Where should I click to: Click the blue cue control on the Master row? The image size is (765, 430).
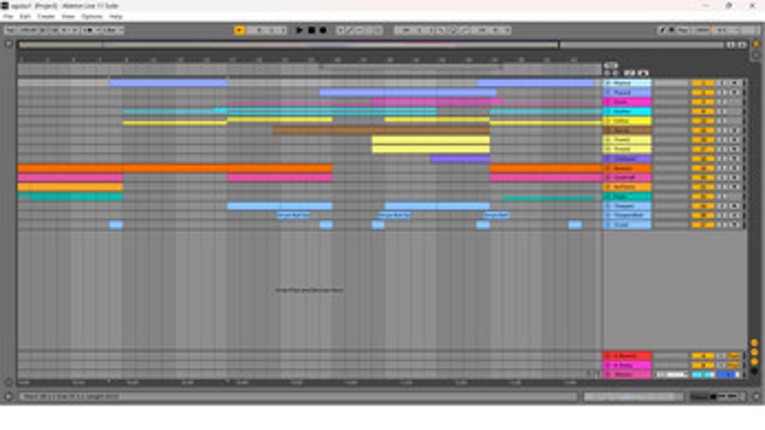[728, 374]
